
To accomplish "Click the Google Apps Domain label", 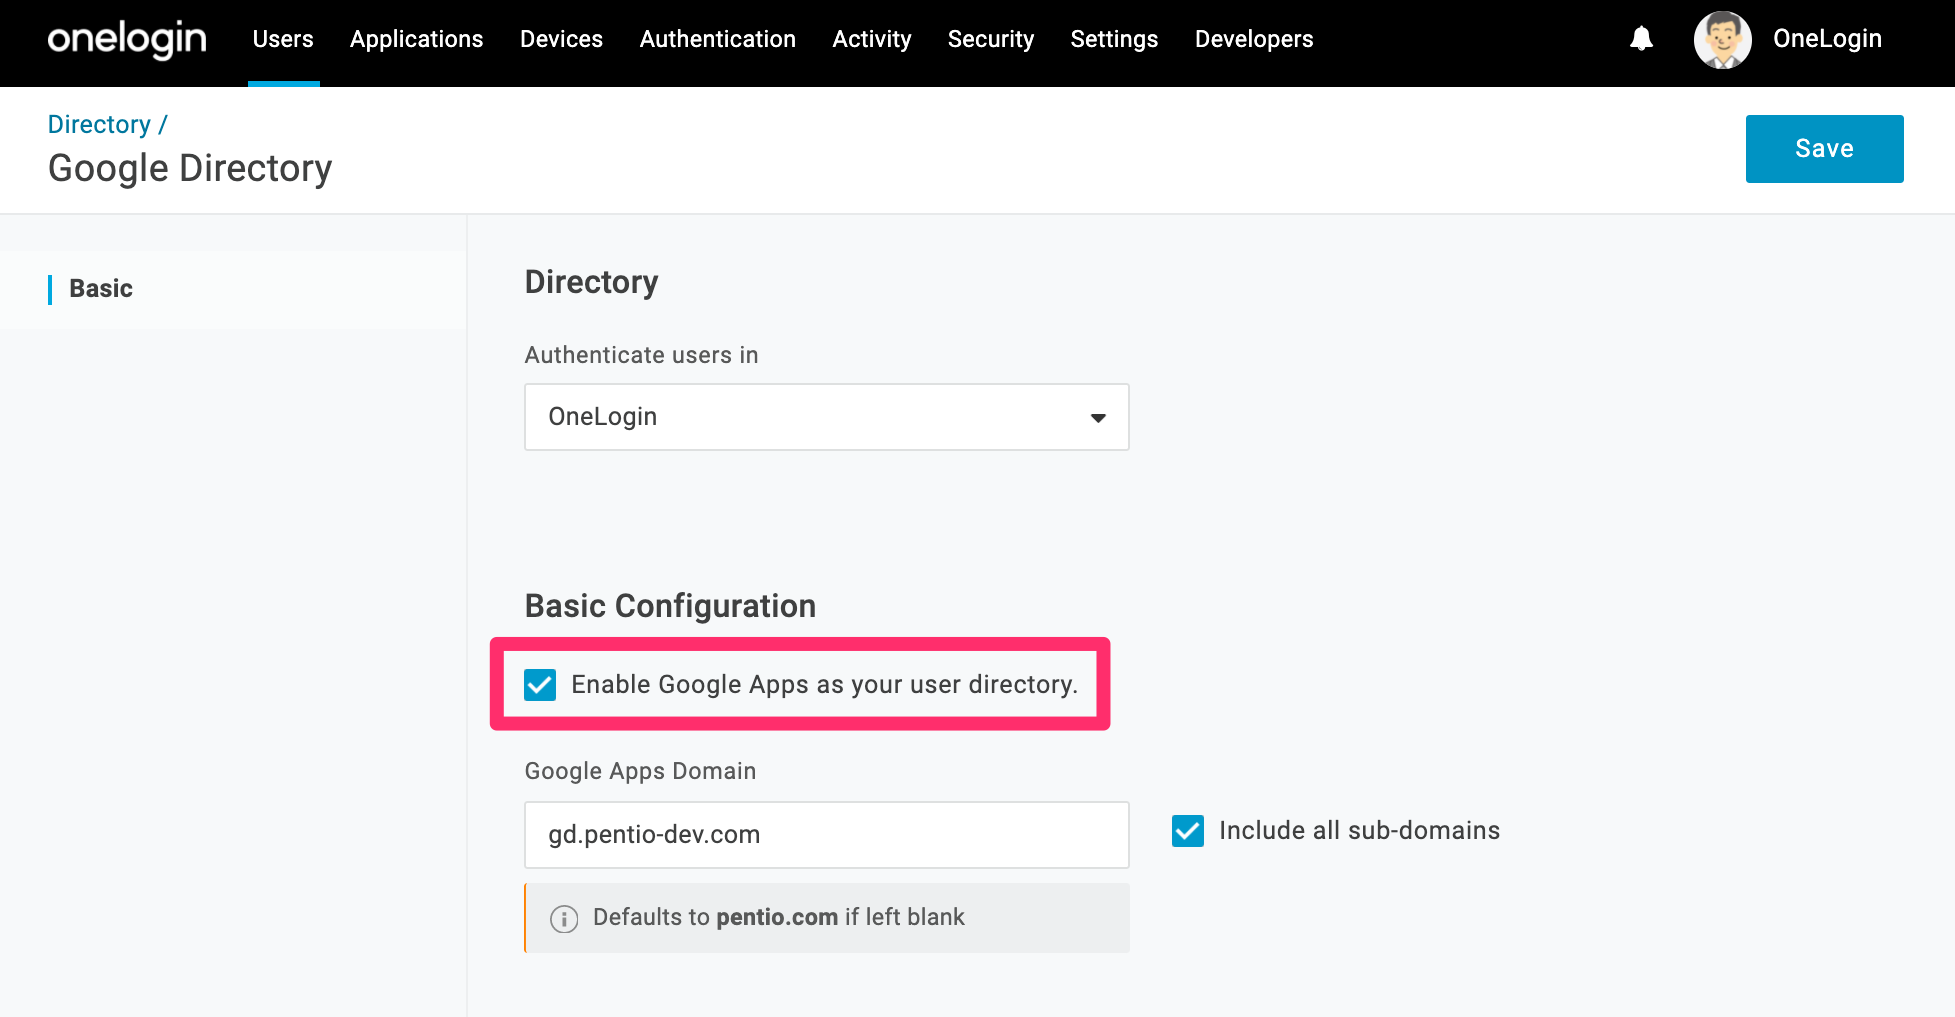I will click(x=640, y=771).
